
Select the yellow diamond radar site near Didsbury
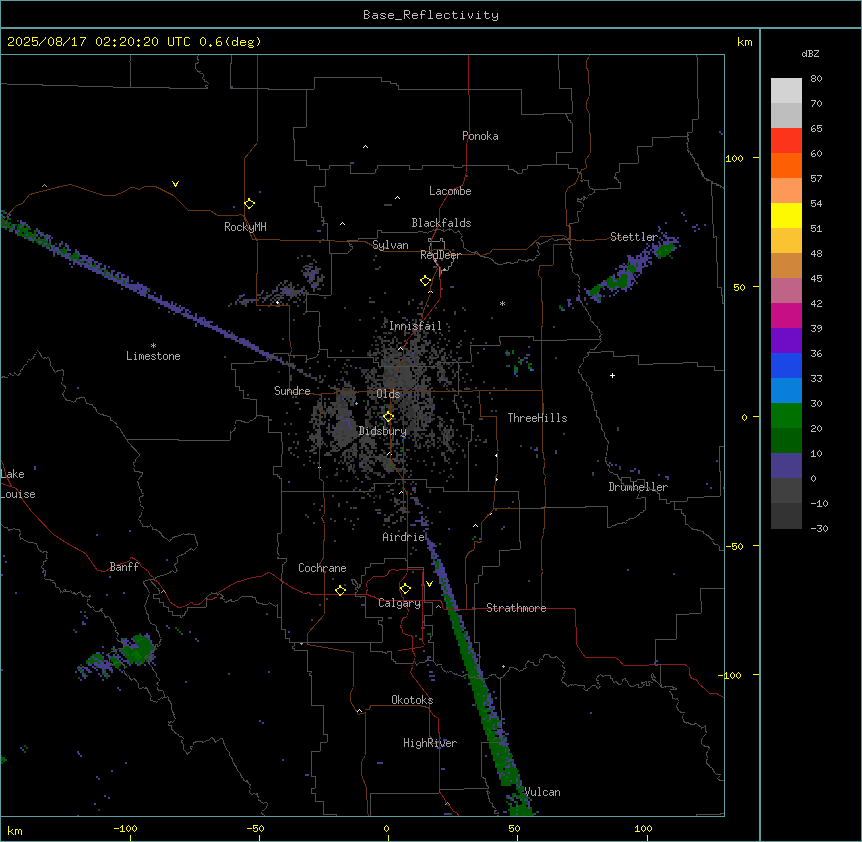388,417
